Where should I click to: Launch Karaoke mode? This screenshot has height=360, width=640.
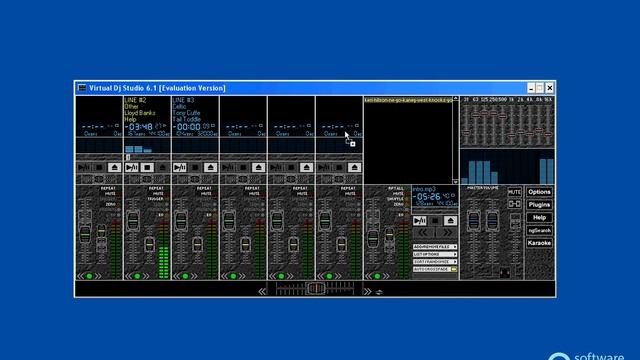[x=539, y=243]
